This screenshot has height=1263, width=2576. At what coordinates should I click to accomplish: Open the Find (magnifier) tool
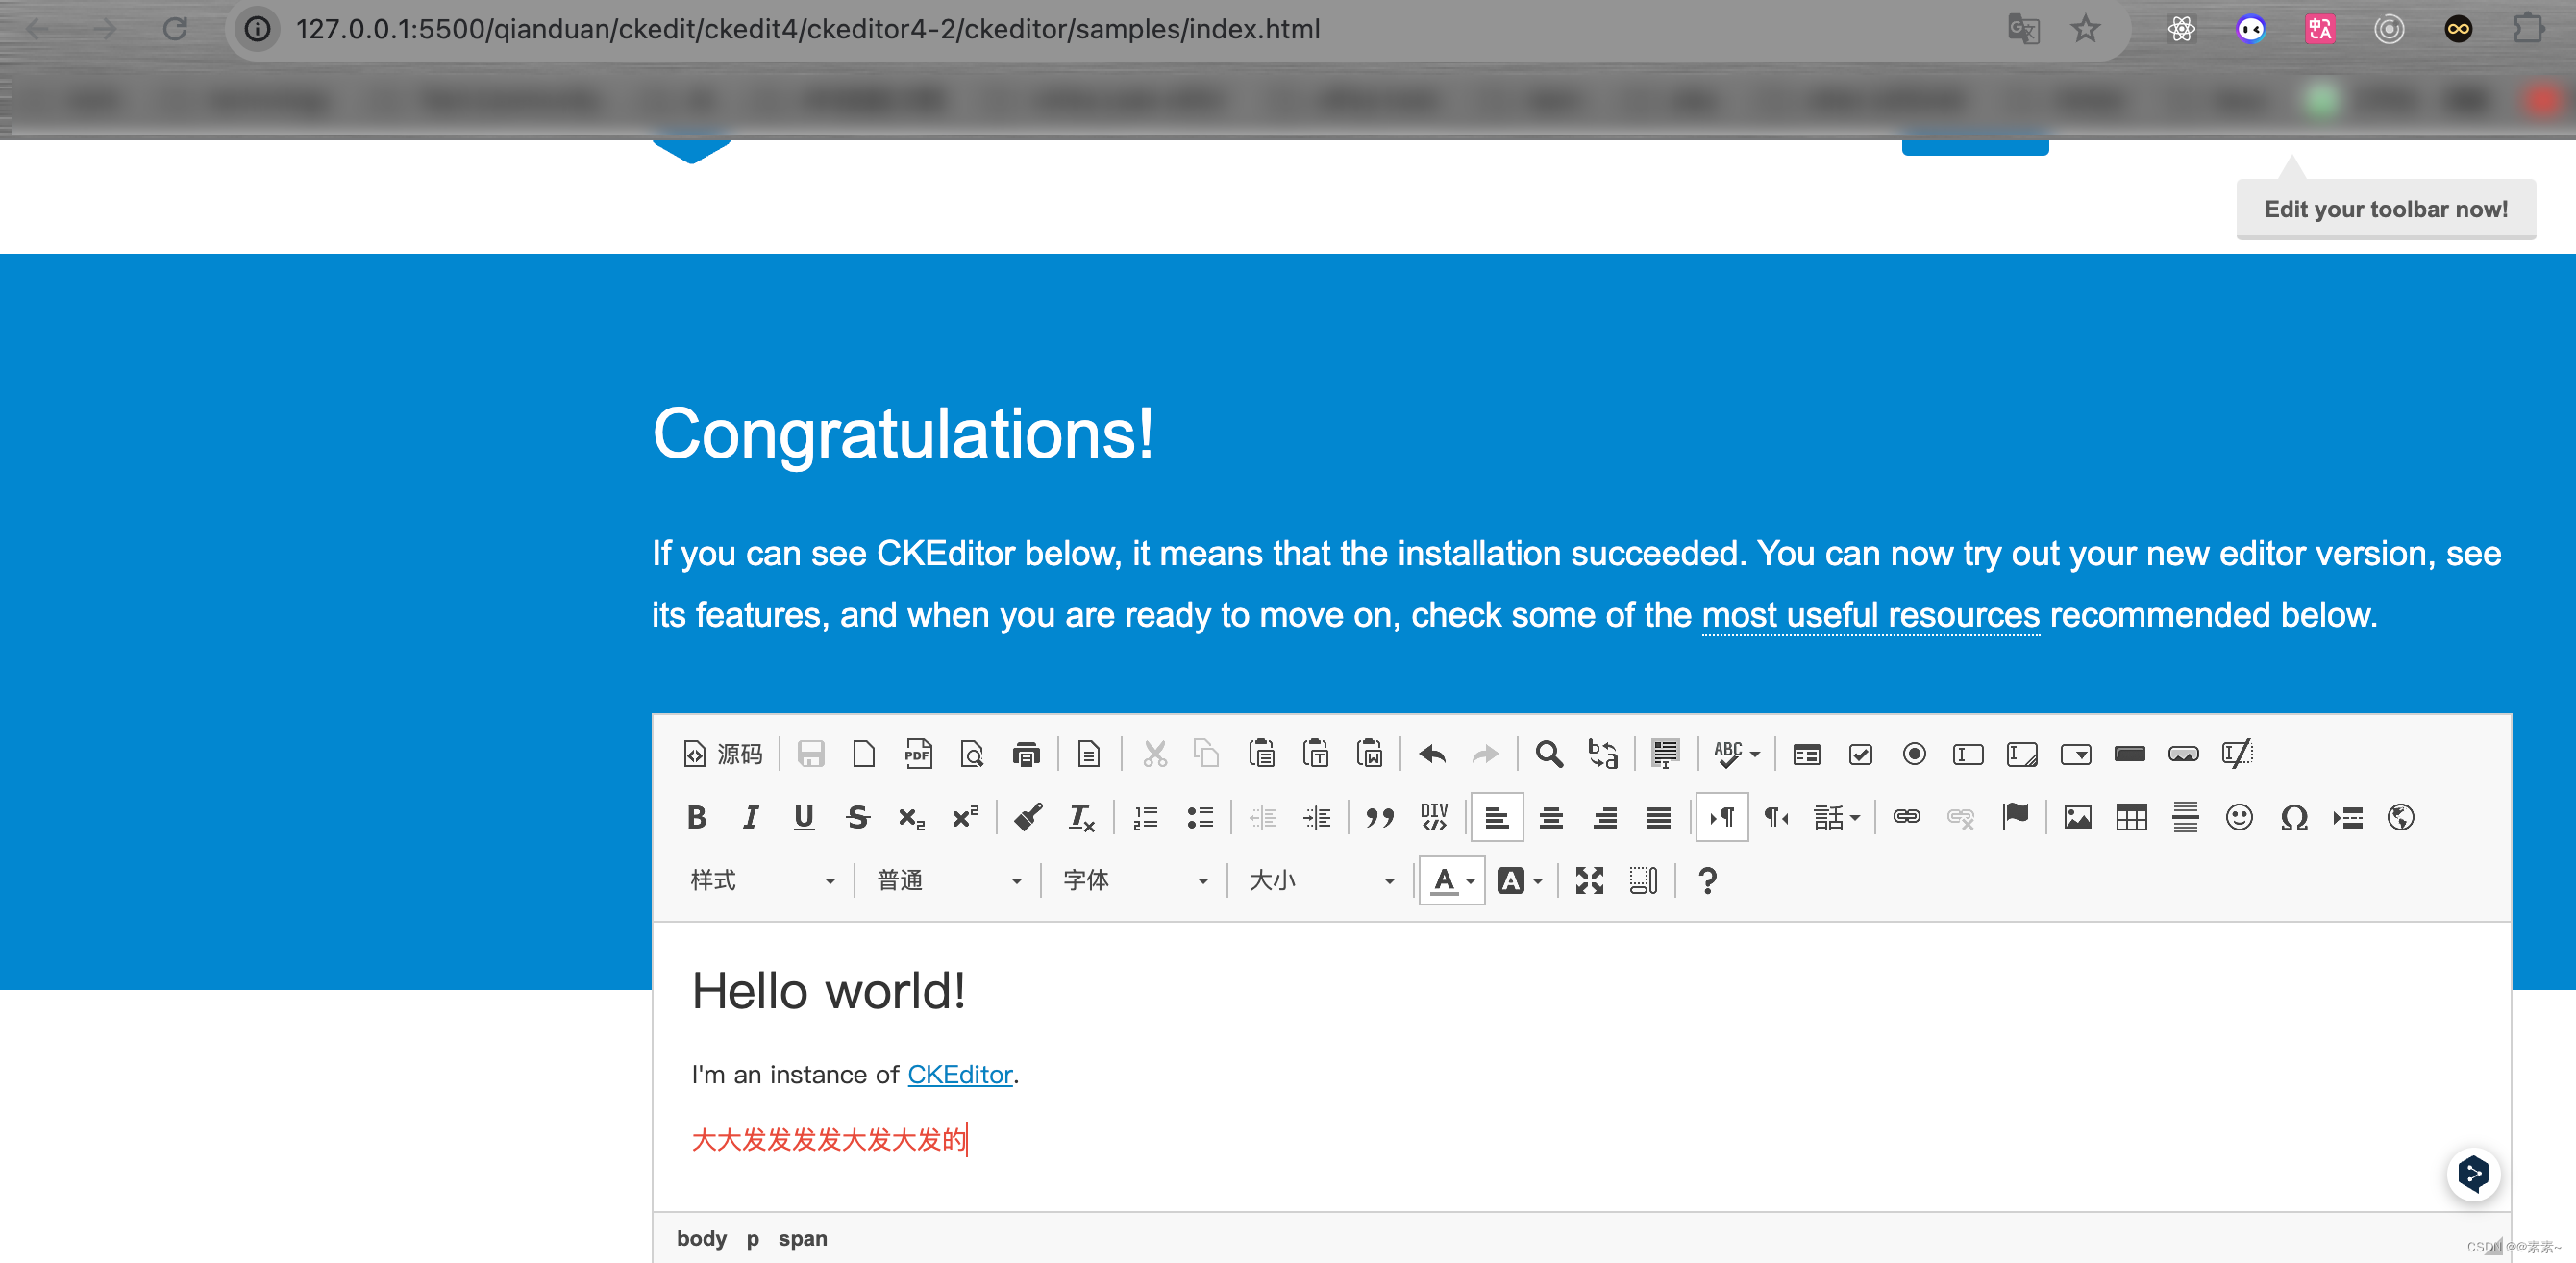point(1548,754)
